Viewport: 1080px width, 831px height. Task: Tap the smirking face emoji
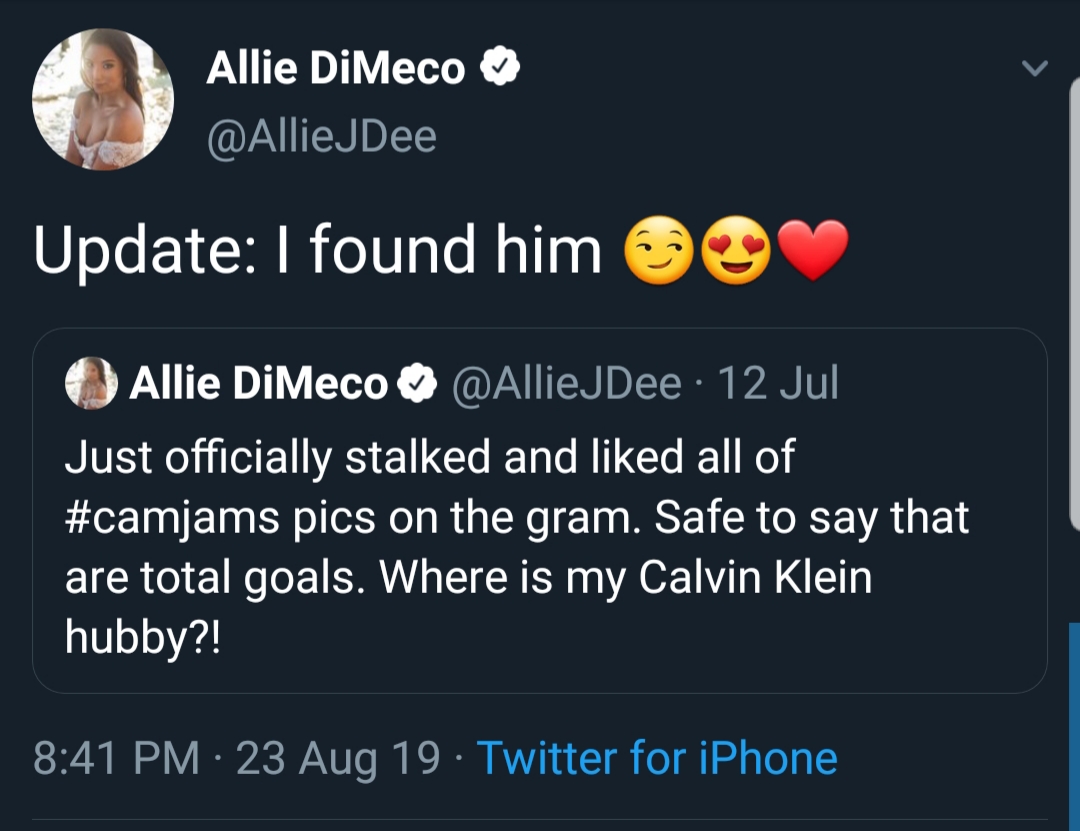pyautogui.click(x=658, y=249)
